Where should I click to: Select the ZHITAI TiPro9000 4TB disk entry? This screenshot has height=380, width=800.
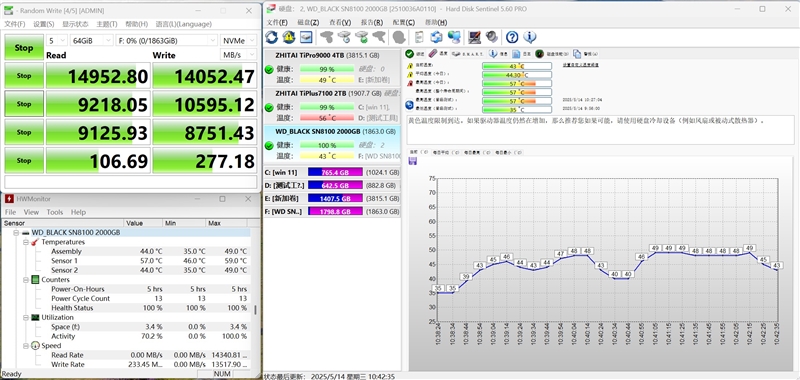(x=332, y=68)
